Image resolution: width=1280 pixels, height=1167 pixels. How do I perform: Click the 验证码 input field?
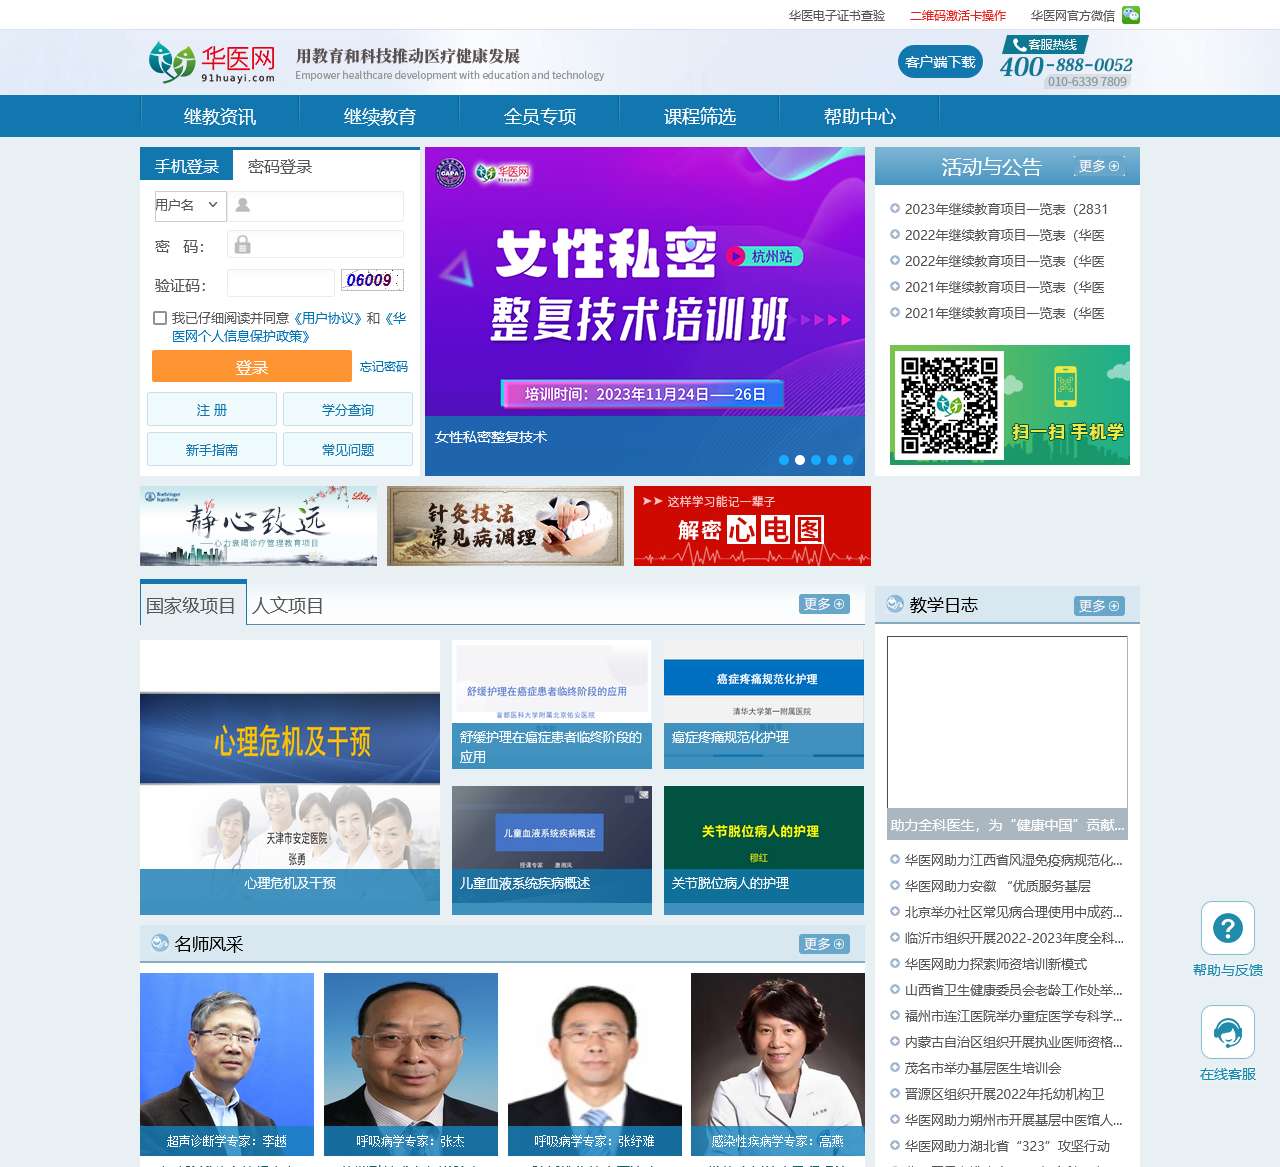[x=280, y=283]
